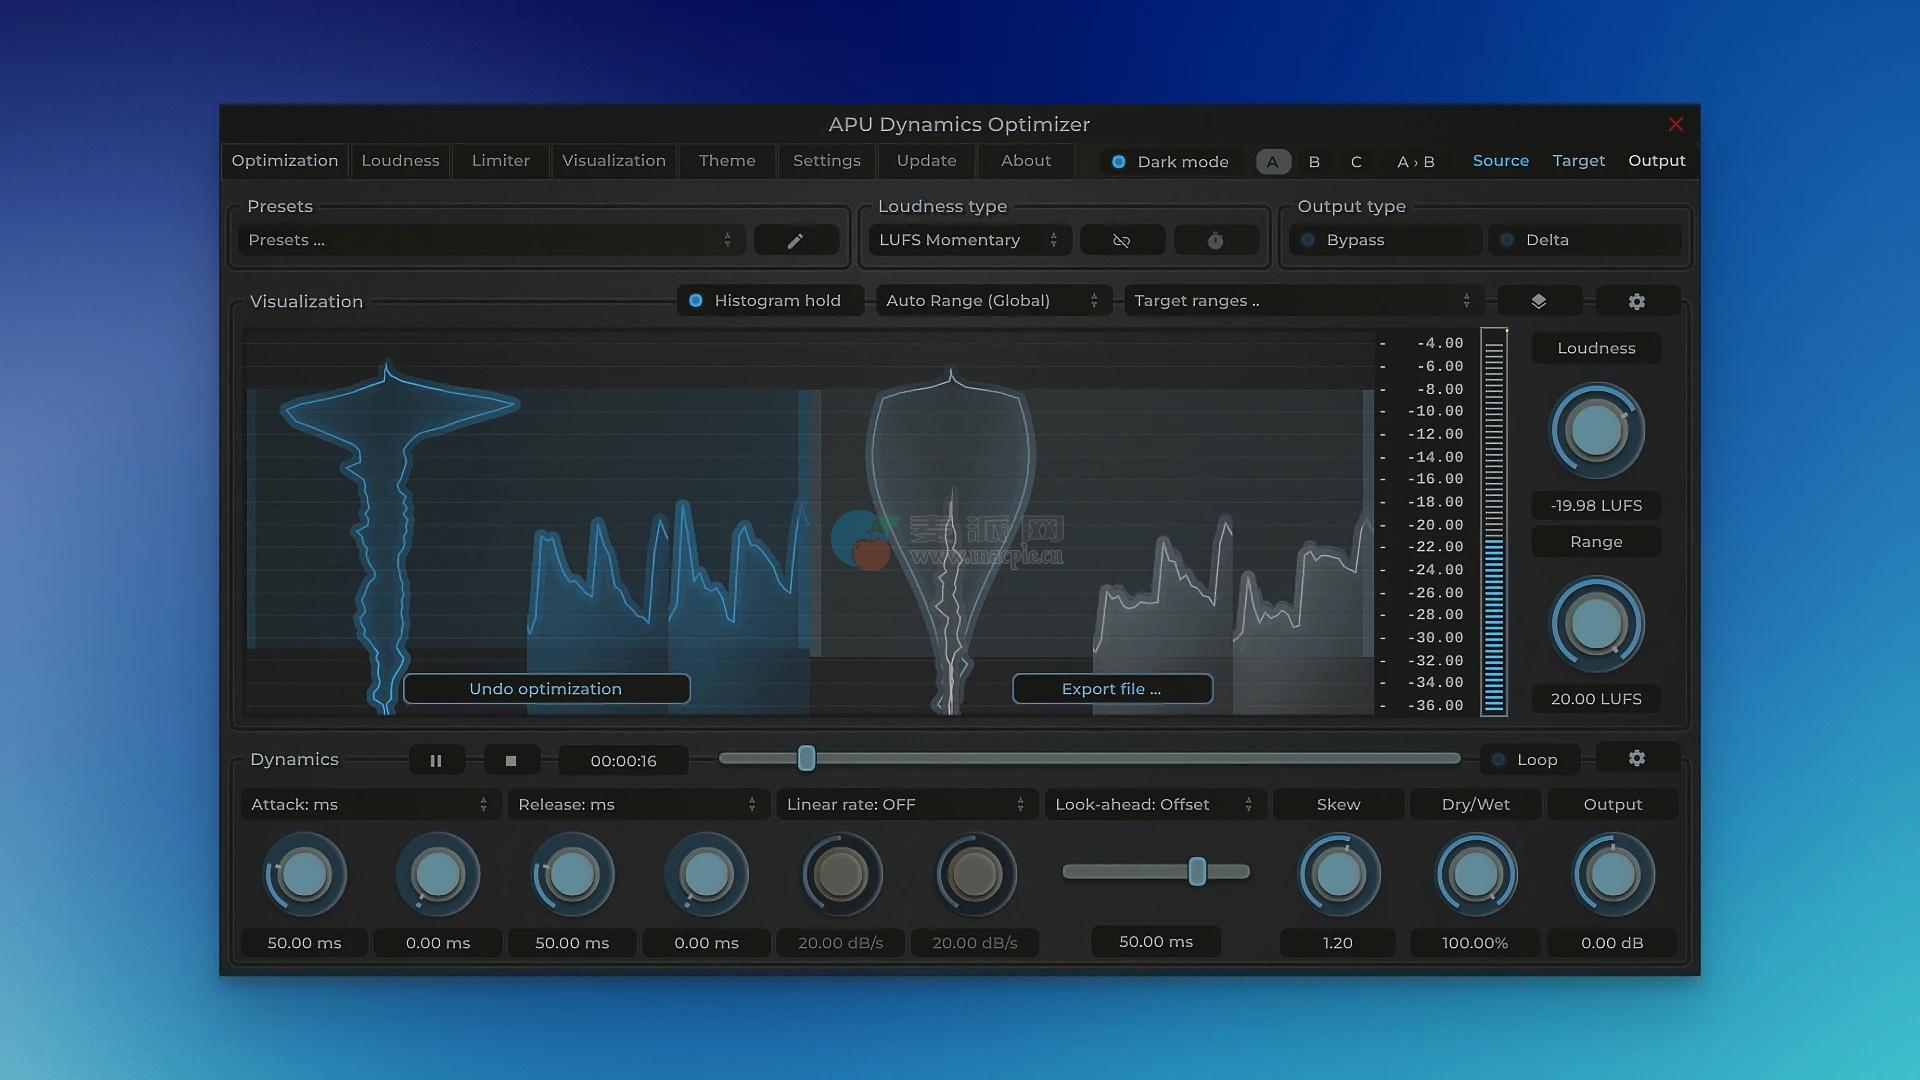Click the stopwatch timer icon button
Screen dimensions: 1920x1080
tap(1215, 241)
